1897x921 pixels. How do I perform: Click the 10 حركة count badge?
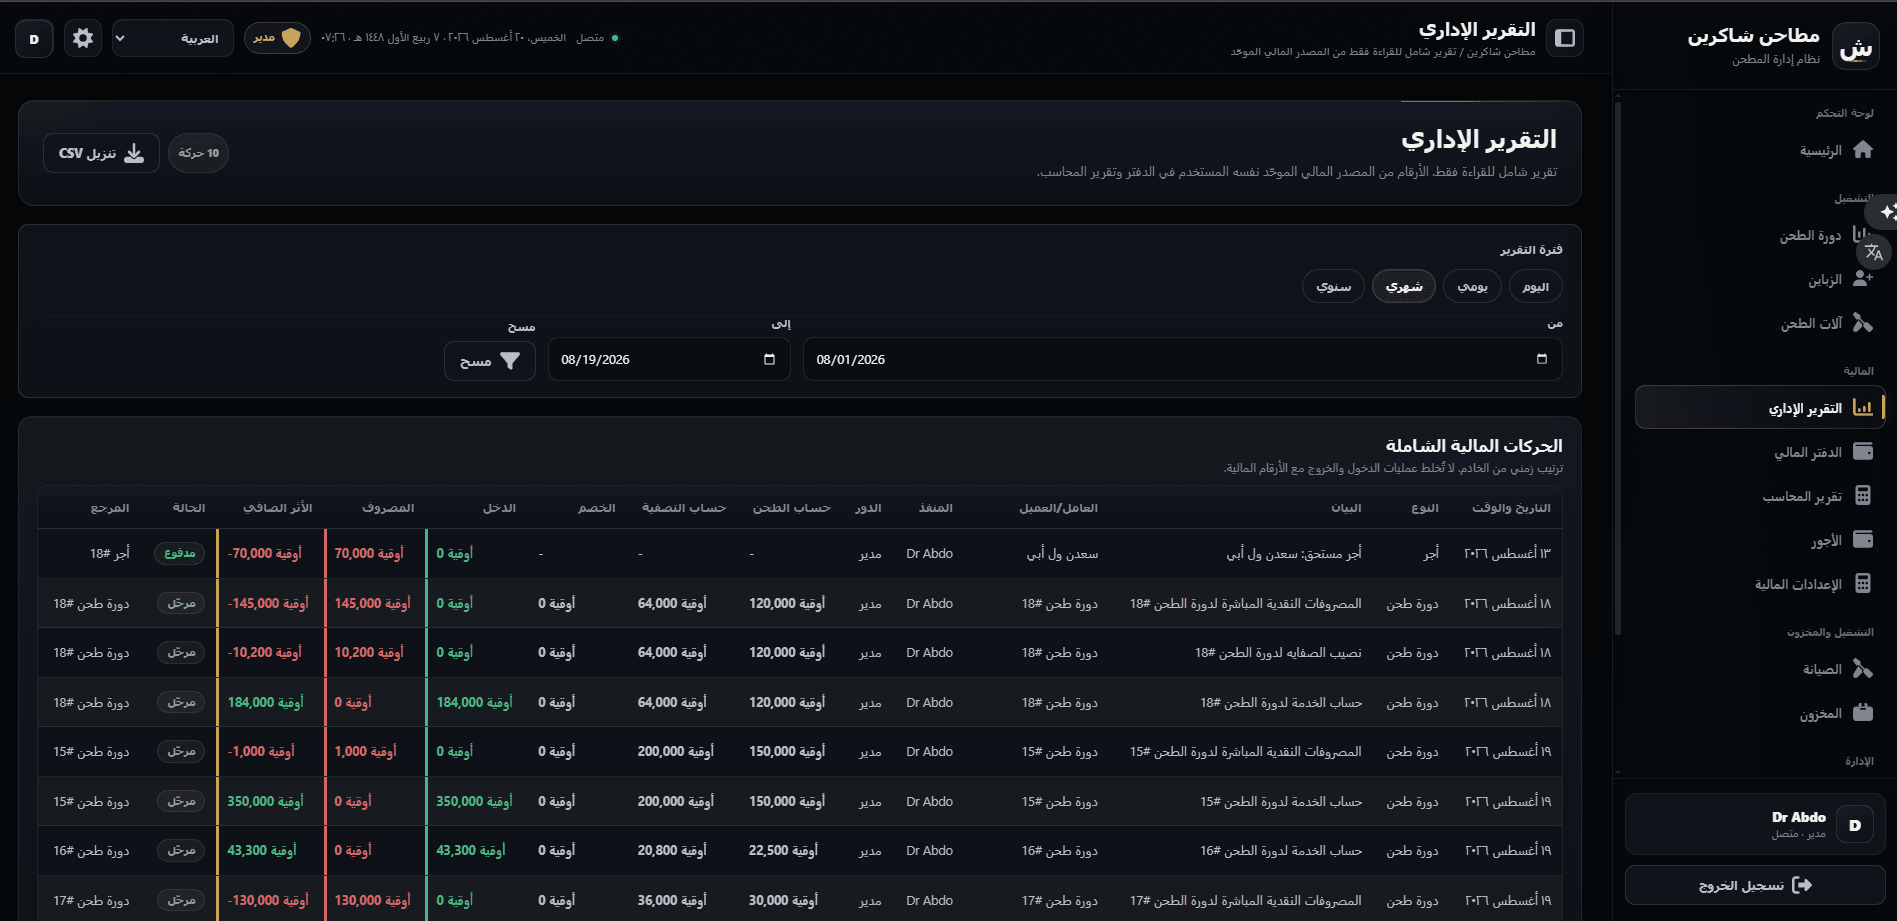(198, 153)
